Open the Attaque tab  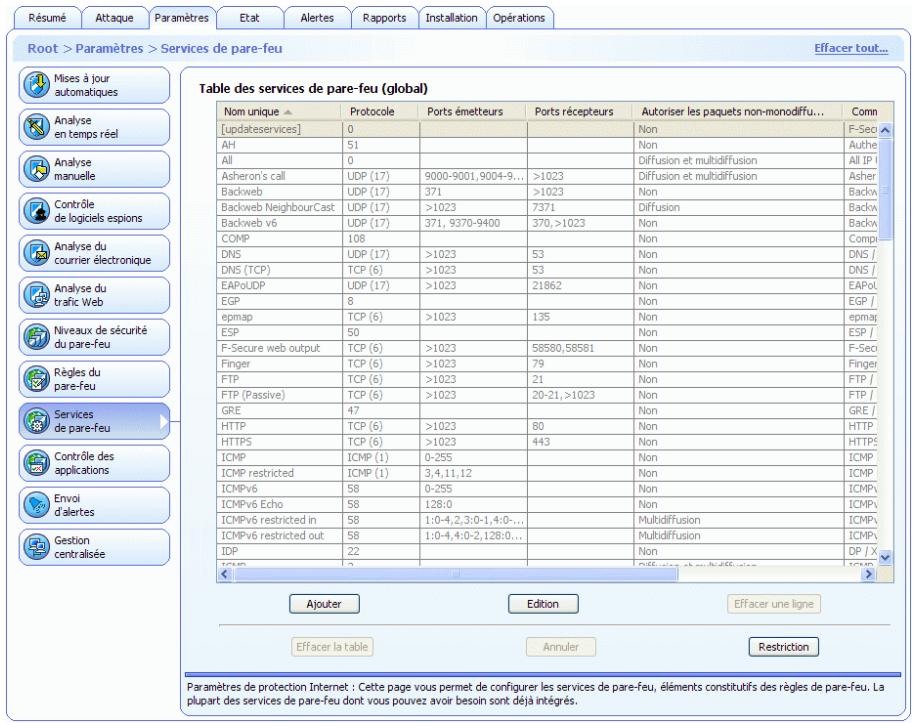point(114,18)
